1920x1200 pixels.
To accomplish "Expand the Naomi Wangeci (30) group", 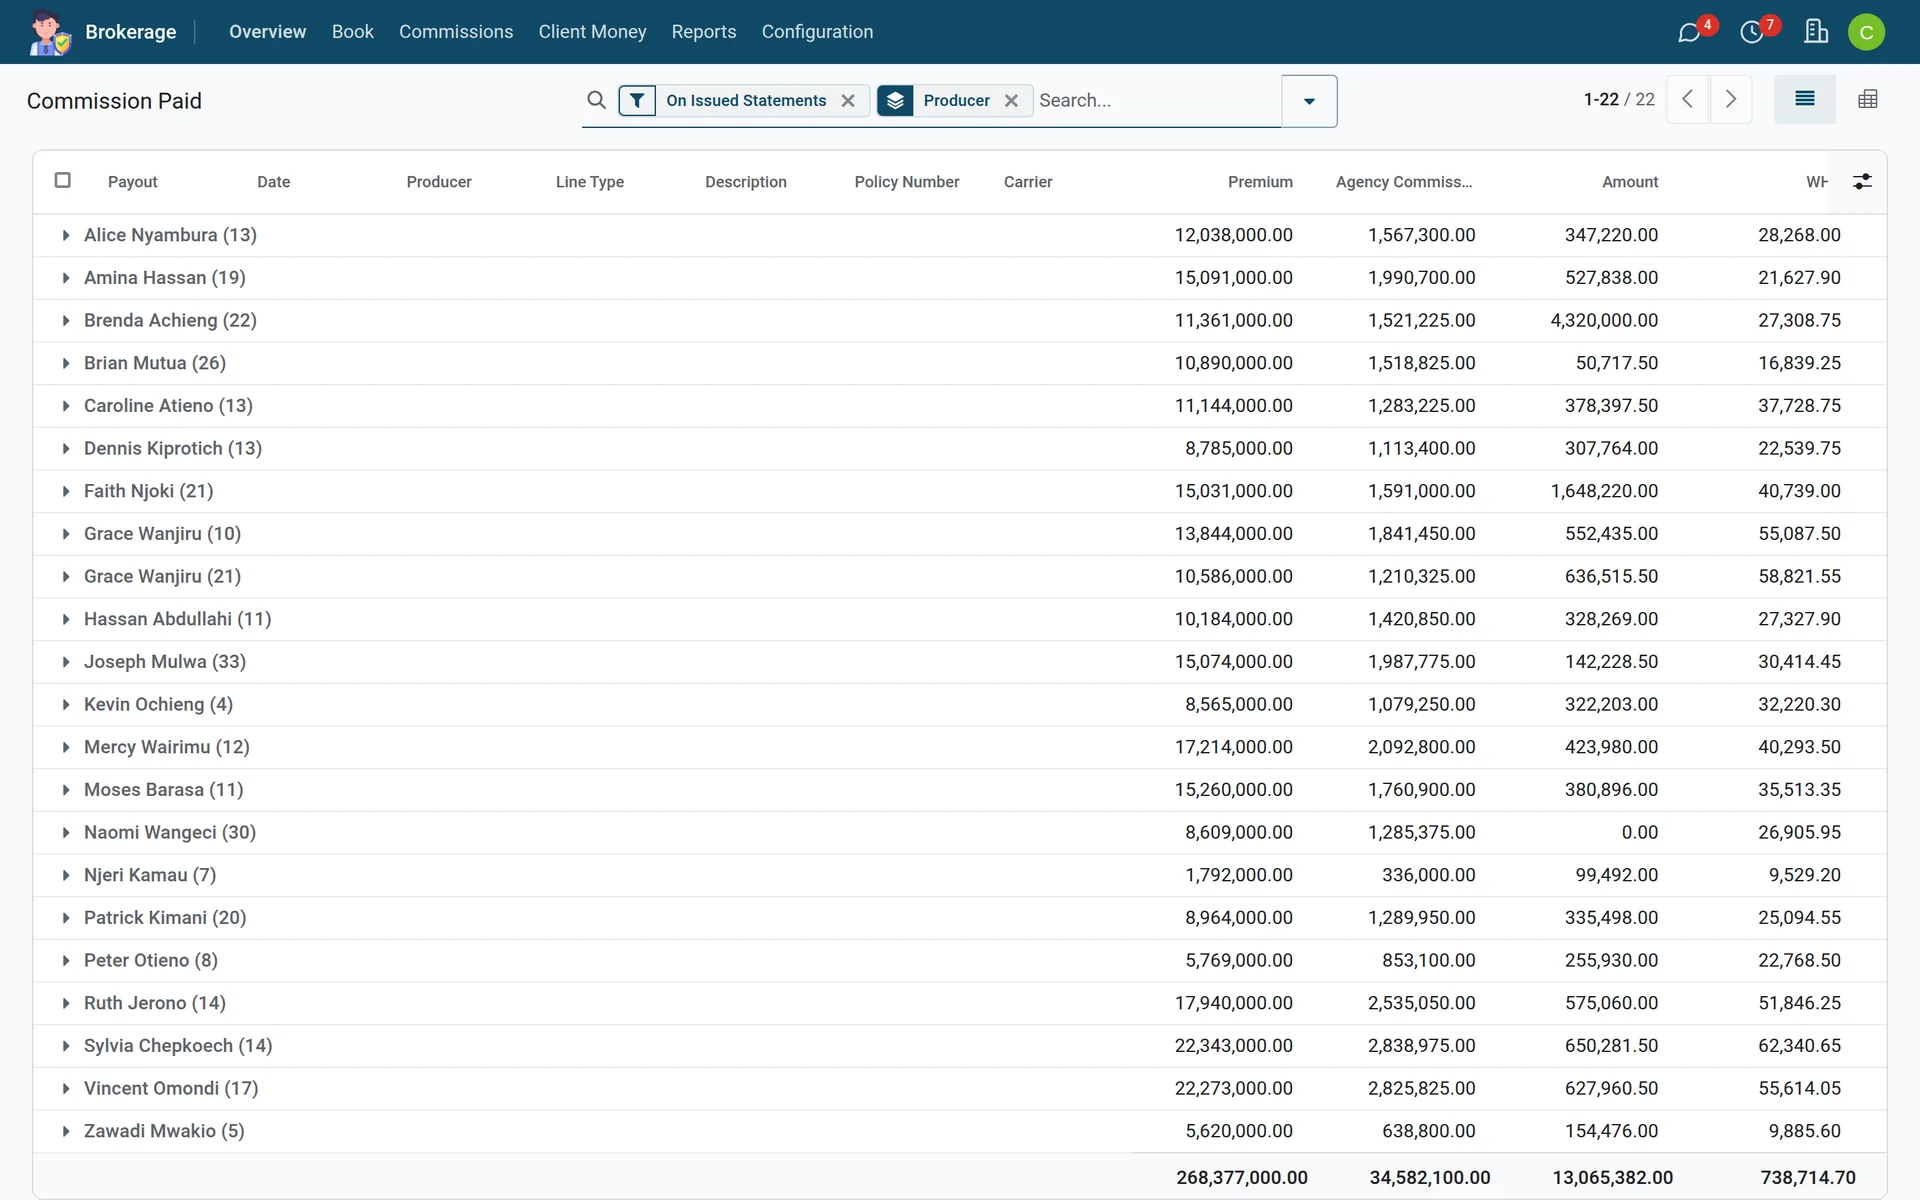I will [66, 832].
